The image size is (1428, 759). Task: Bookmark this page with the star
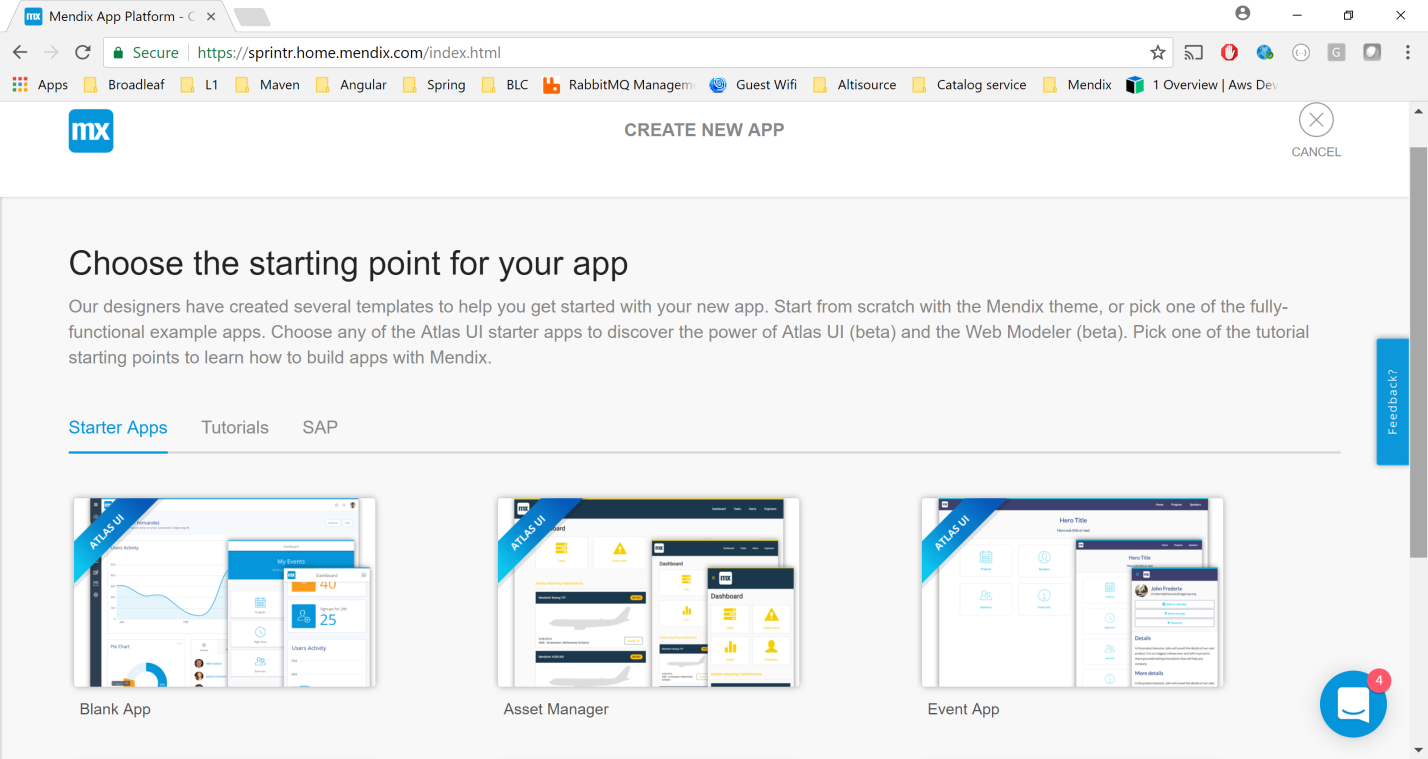pos(1158,53)
